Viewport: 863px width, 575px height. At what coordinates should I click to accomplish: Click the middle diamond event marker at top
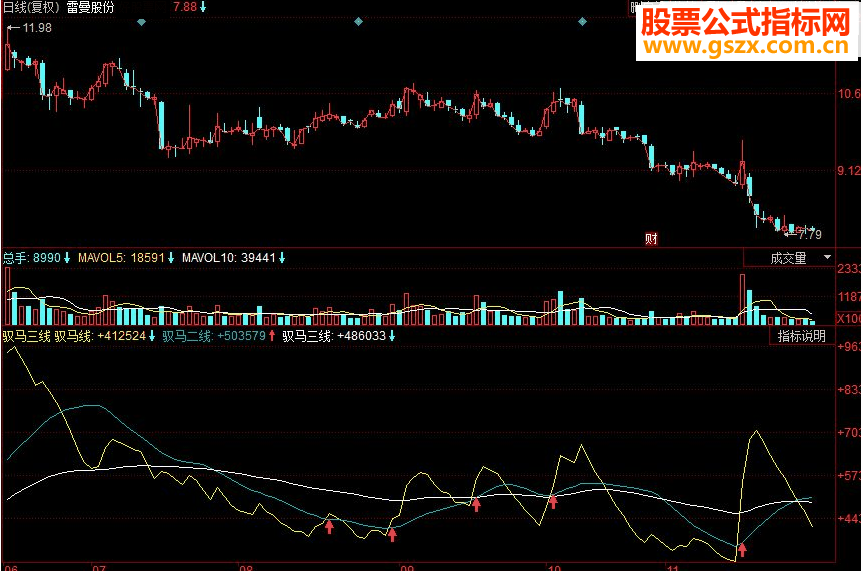coord(358,22)
